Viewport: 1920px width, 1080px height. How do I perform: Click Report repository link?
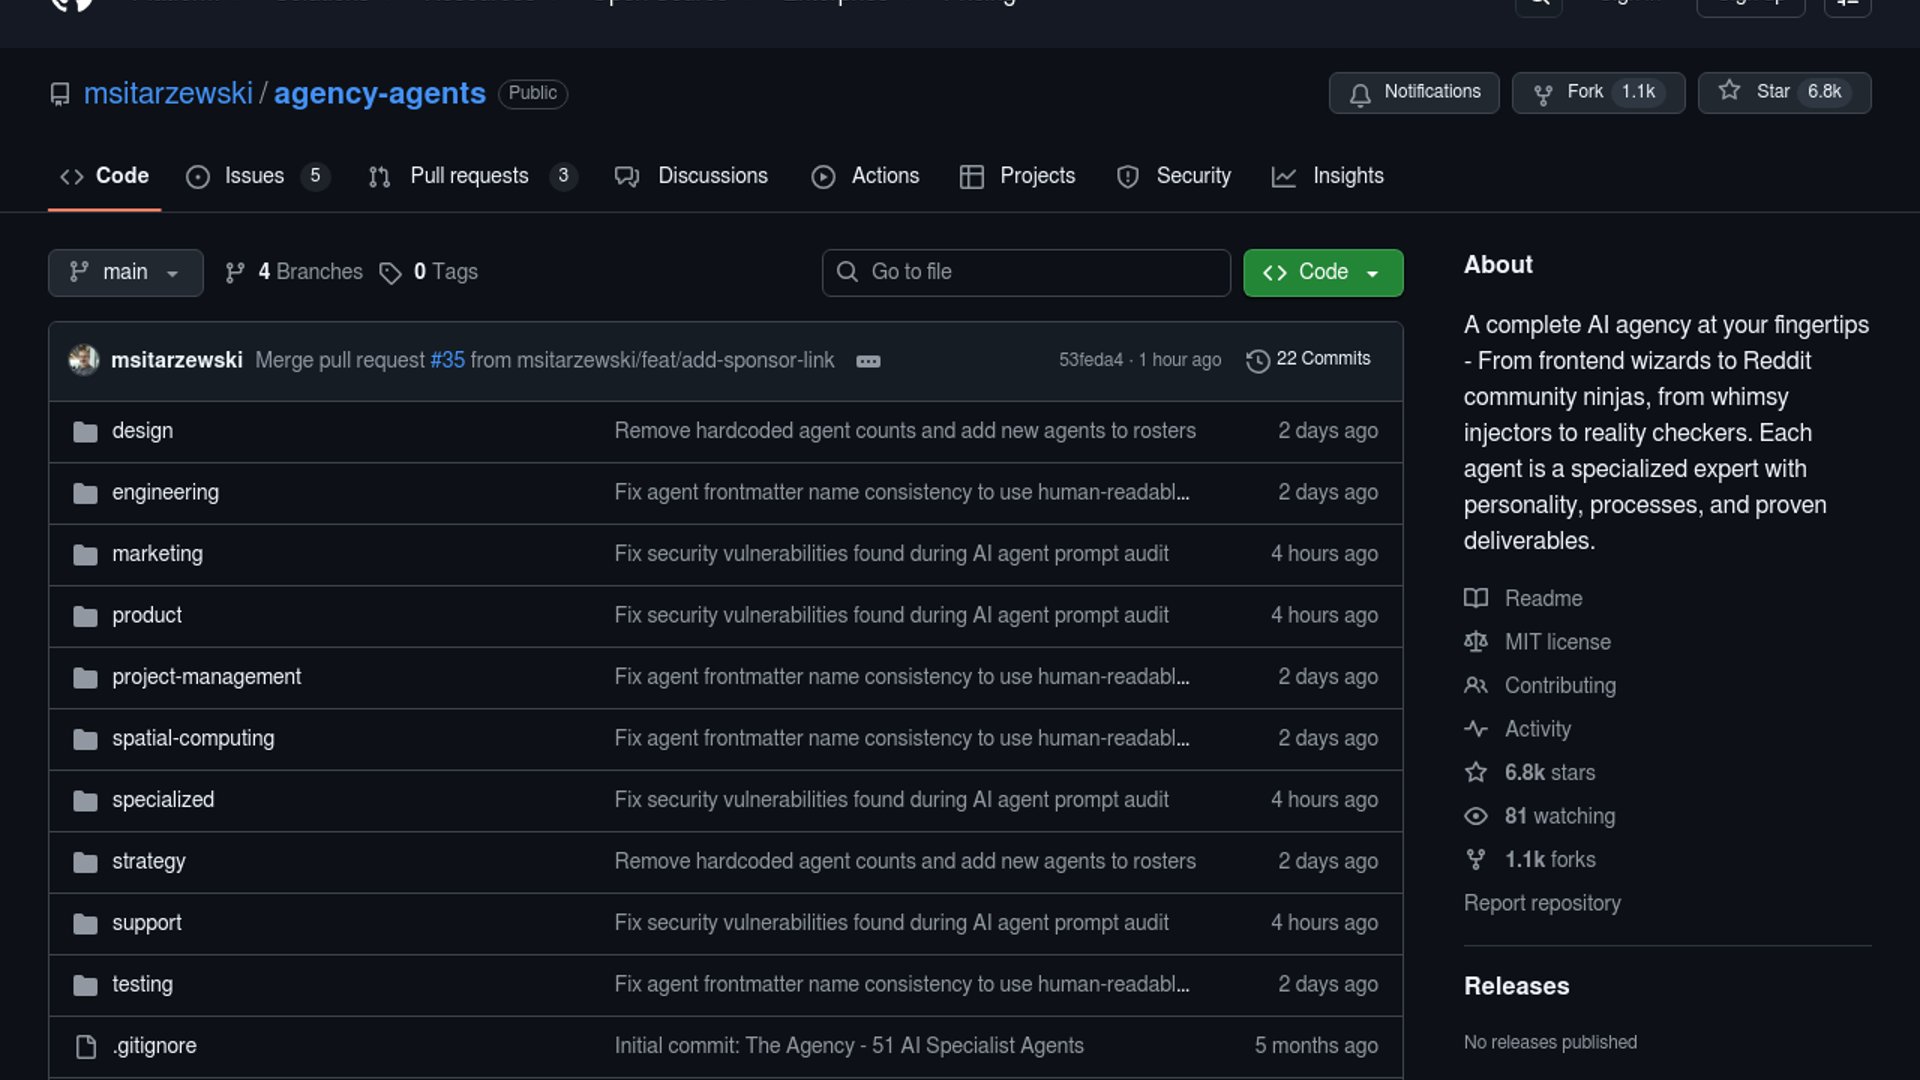coord(1541,903)
